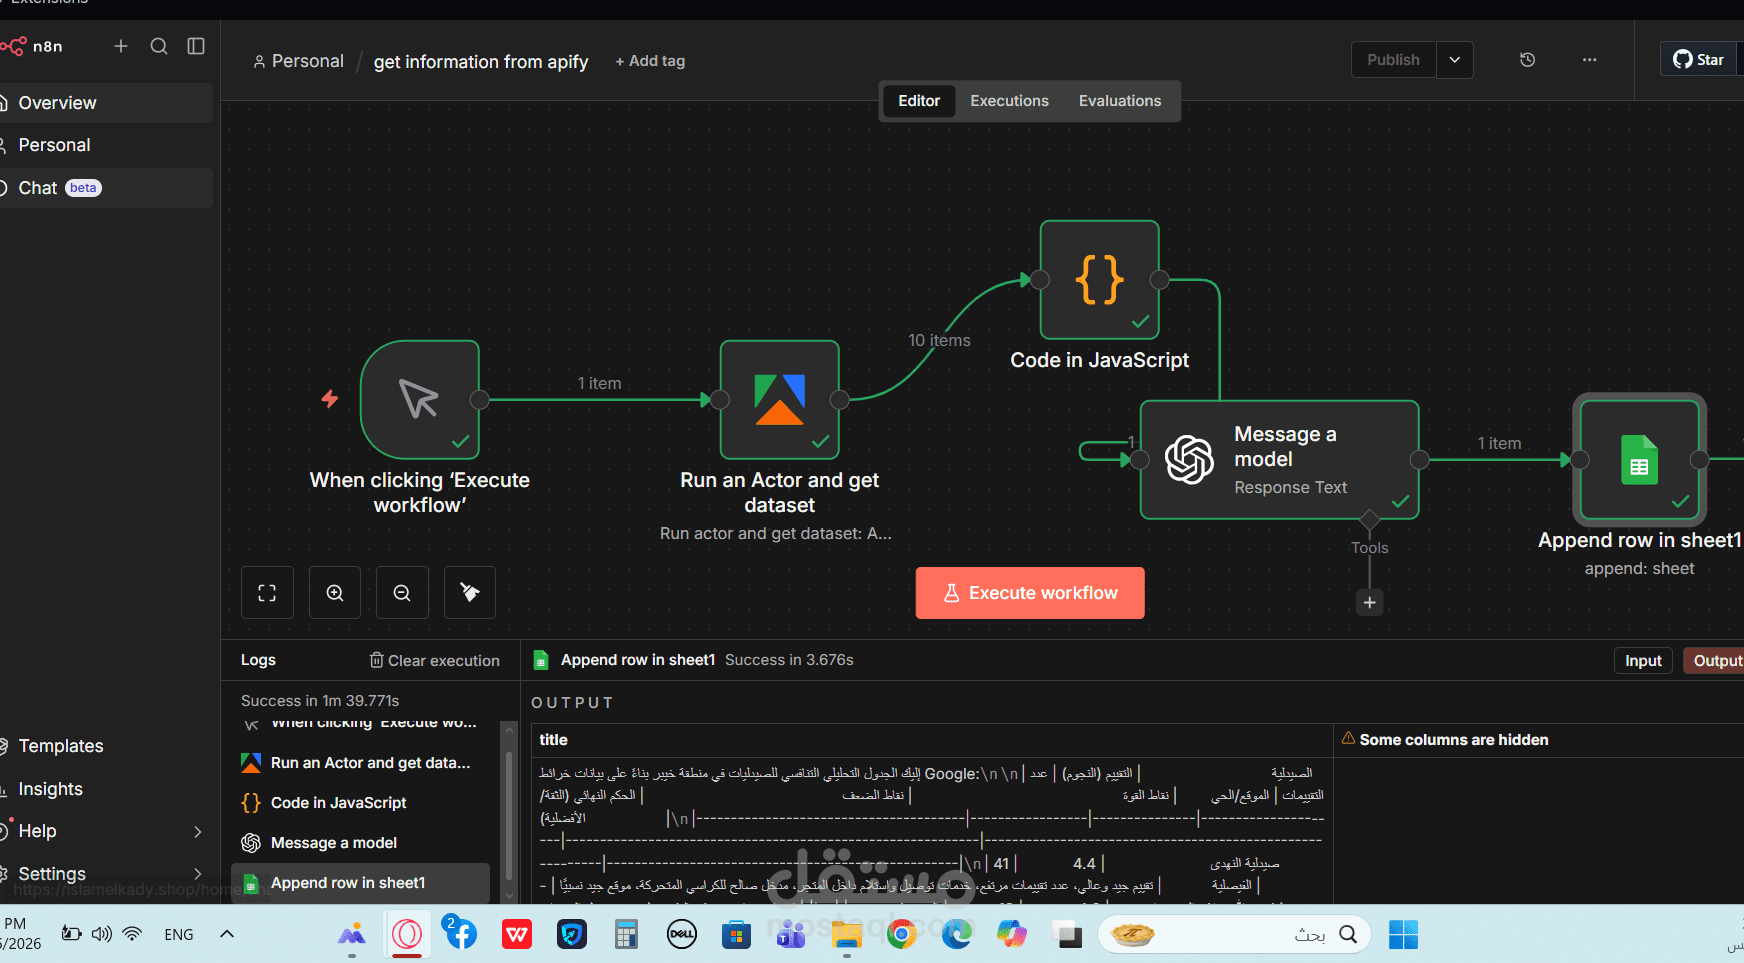Click the 'Add tag' link in the breadcrumb
This screenshot has width=1744, height=963.
pos(650,61)
